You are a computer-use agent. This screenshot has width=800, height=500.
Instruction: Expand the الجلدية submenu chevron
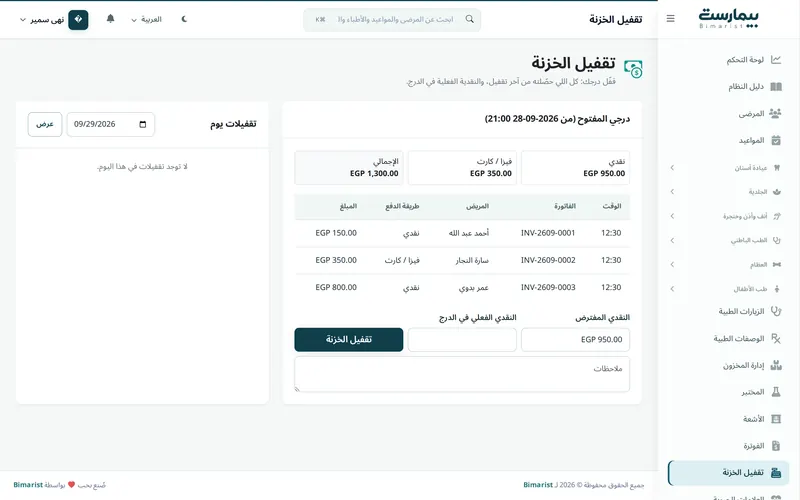click(x=672, y=192)
